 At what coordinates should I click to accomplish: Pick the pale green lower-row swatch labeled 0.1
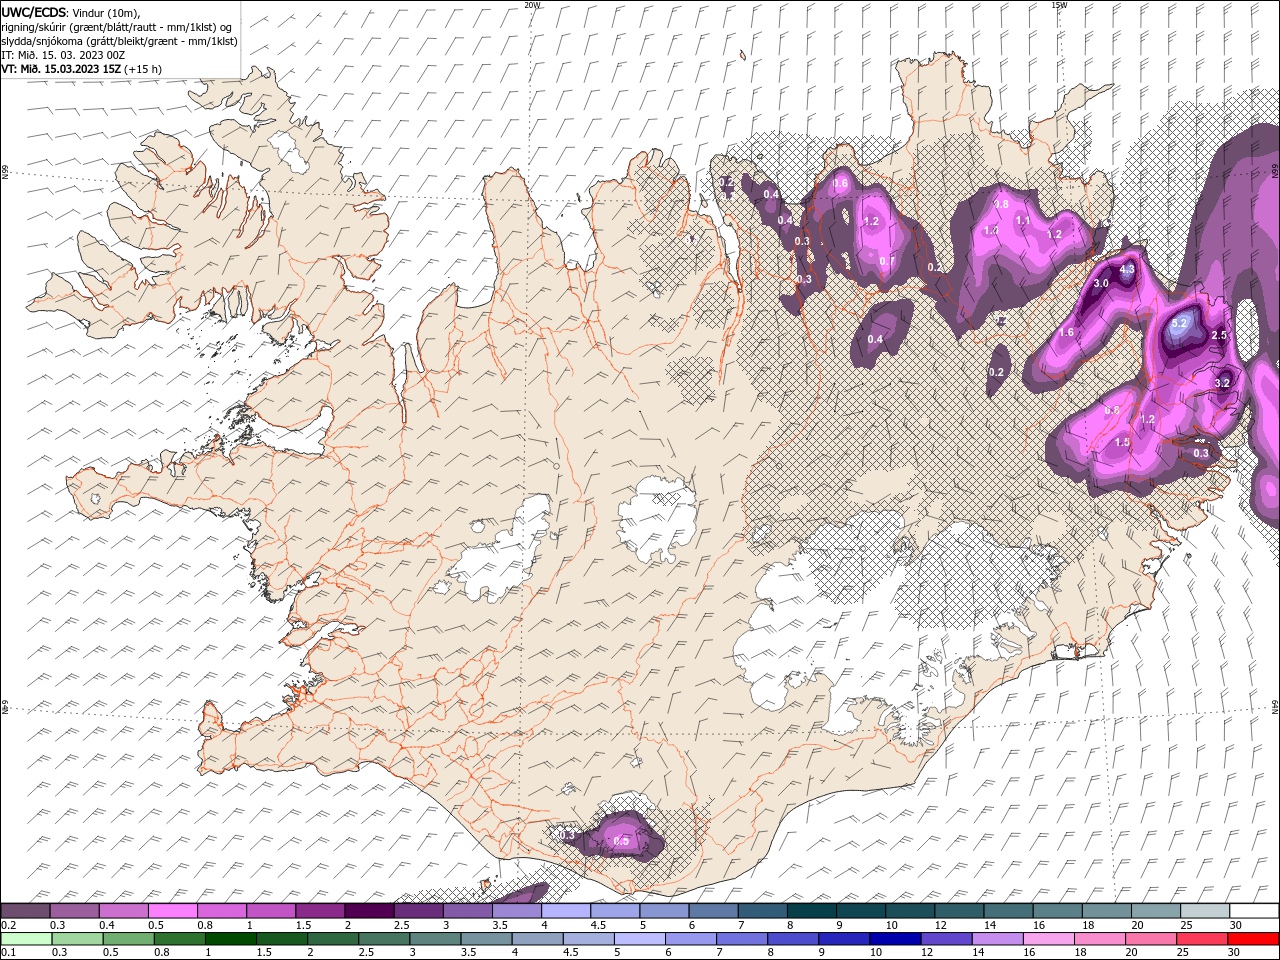26,939
